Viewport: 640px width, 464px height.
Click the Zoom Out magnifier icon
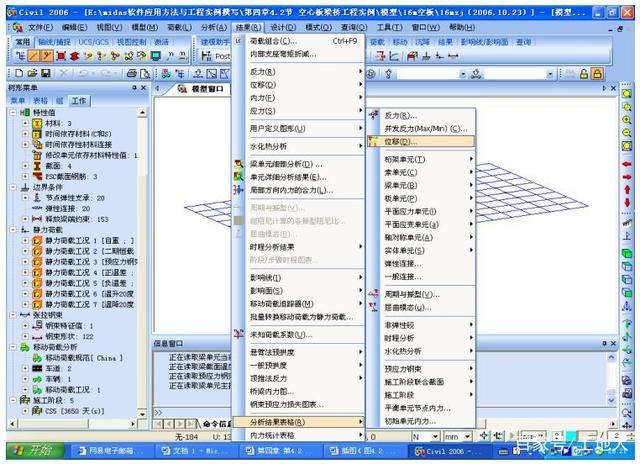click(x=626, y=133)
